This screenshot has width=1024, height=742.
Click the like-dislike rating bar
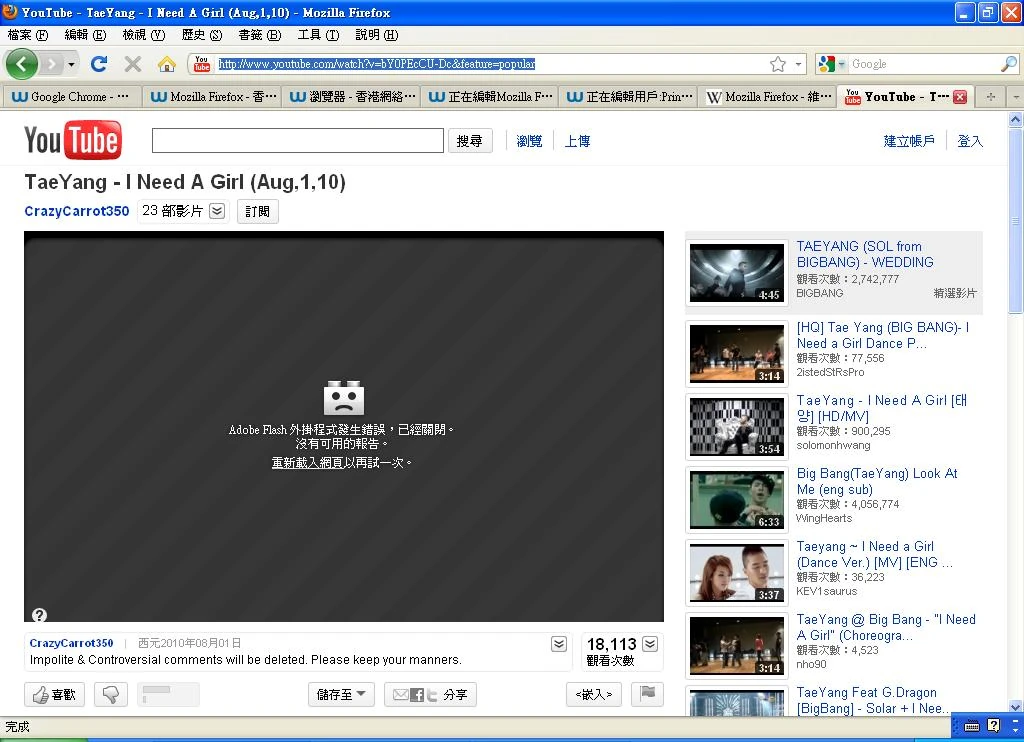(168, 694)
